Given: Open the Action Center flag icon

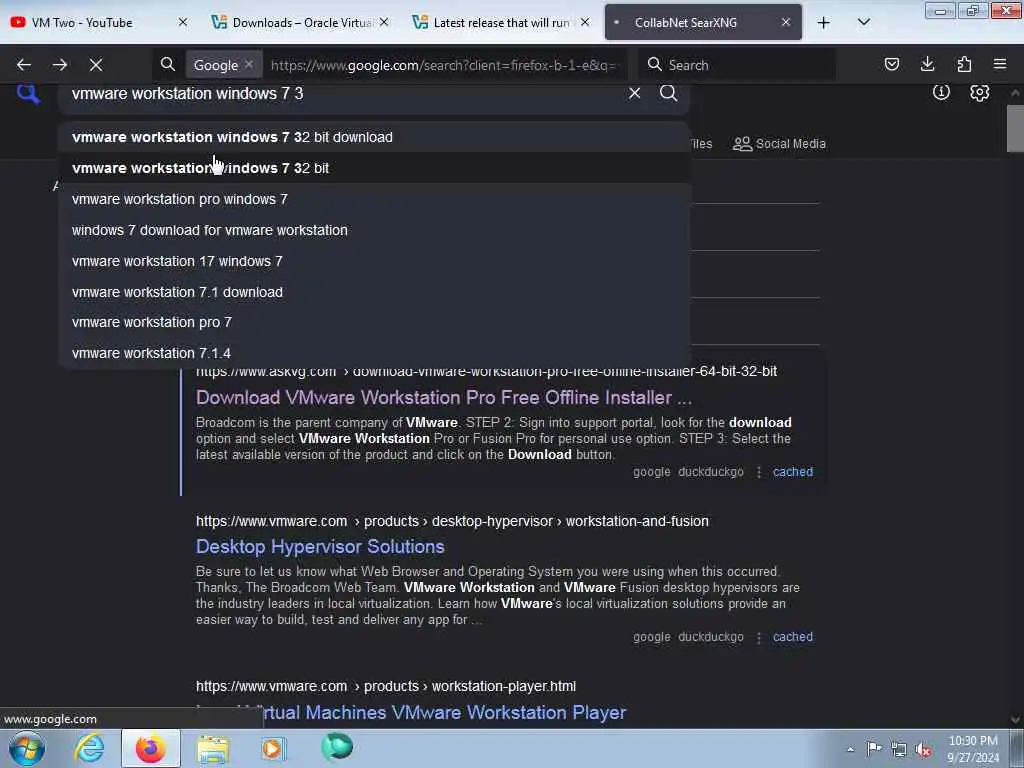Looking at the screenshot, I should [874, 748].
